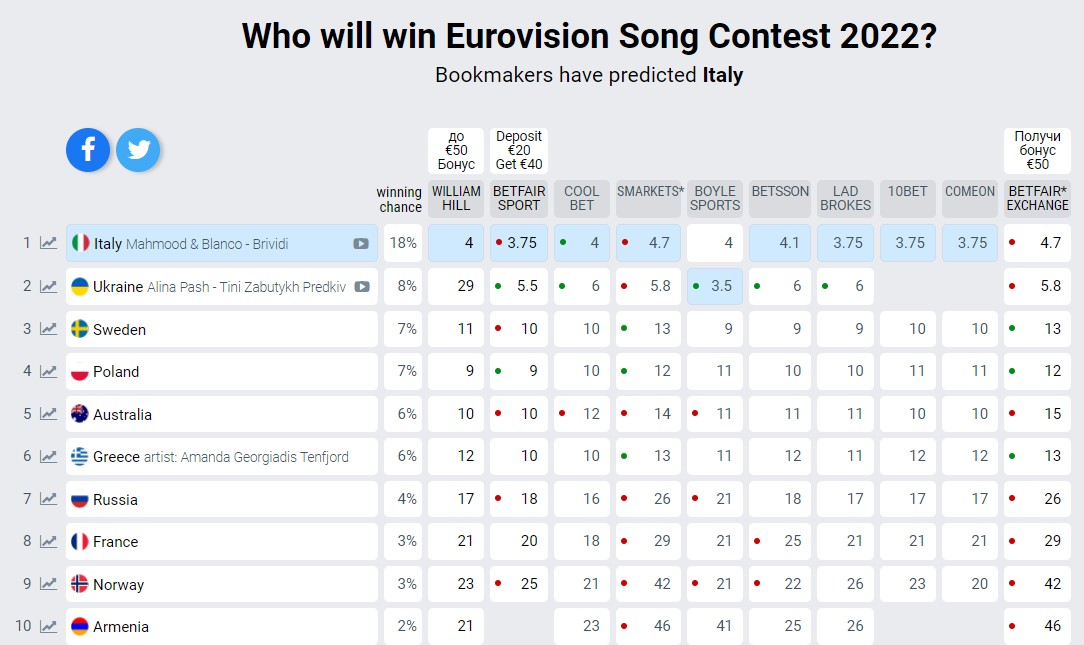Image resolution: width=1084 pixels, height=645 pixels.
Task: Open the Betfair Sport bookmaker header
Action: coord(519,198)
